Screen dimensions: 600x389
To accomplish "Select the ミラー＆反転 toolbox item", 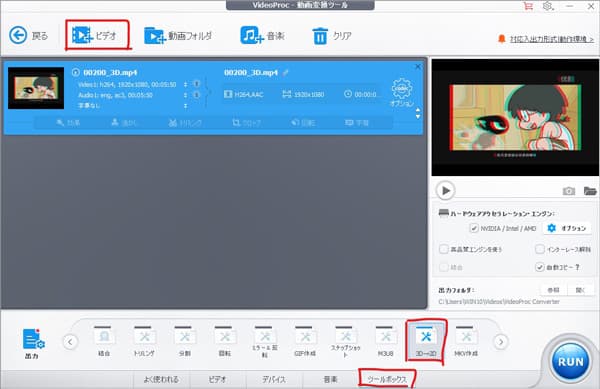I will 265,342.
